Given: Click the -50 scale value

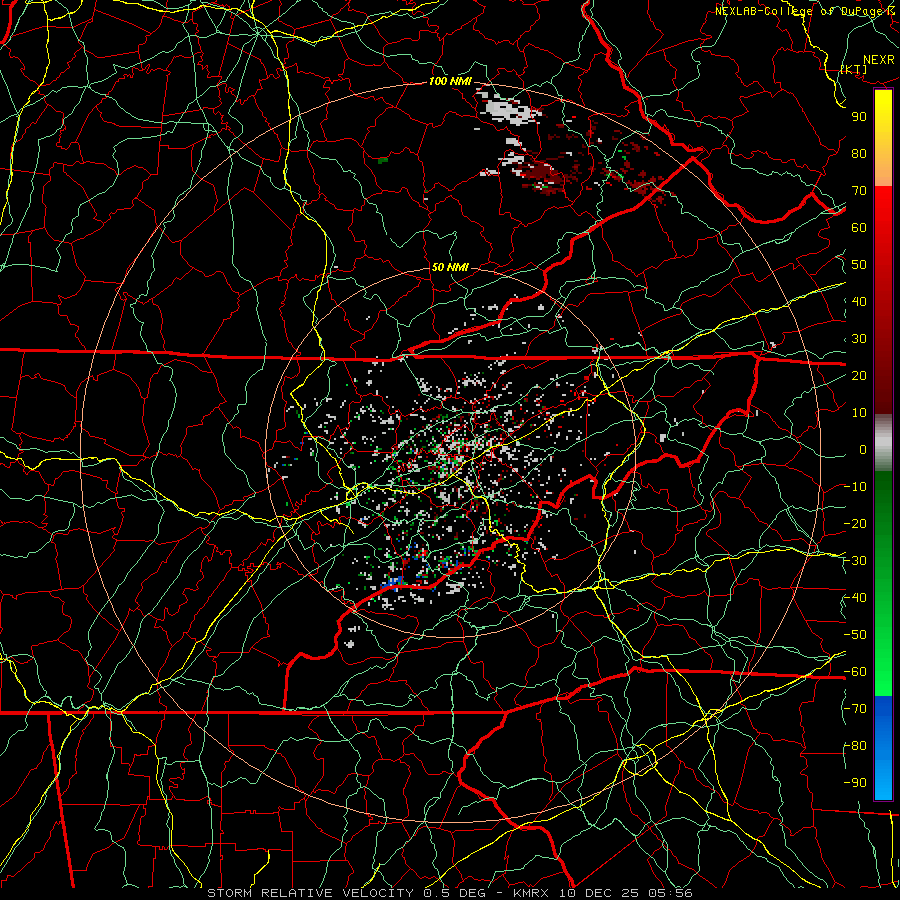Looking at the screenshot, I should tap(855, 635).
